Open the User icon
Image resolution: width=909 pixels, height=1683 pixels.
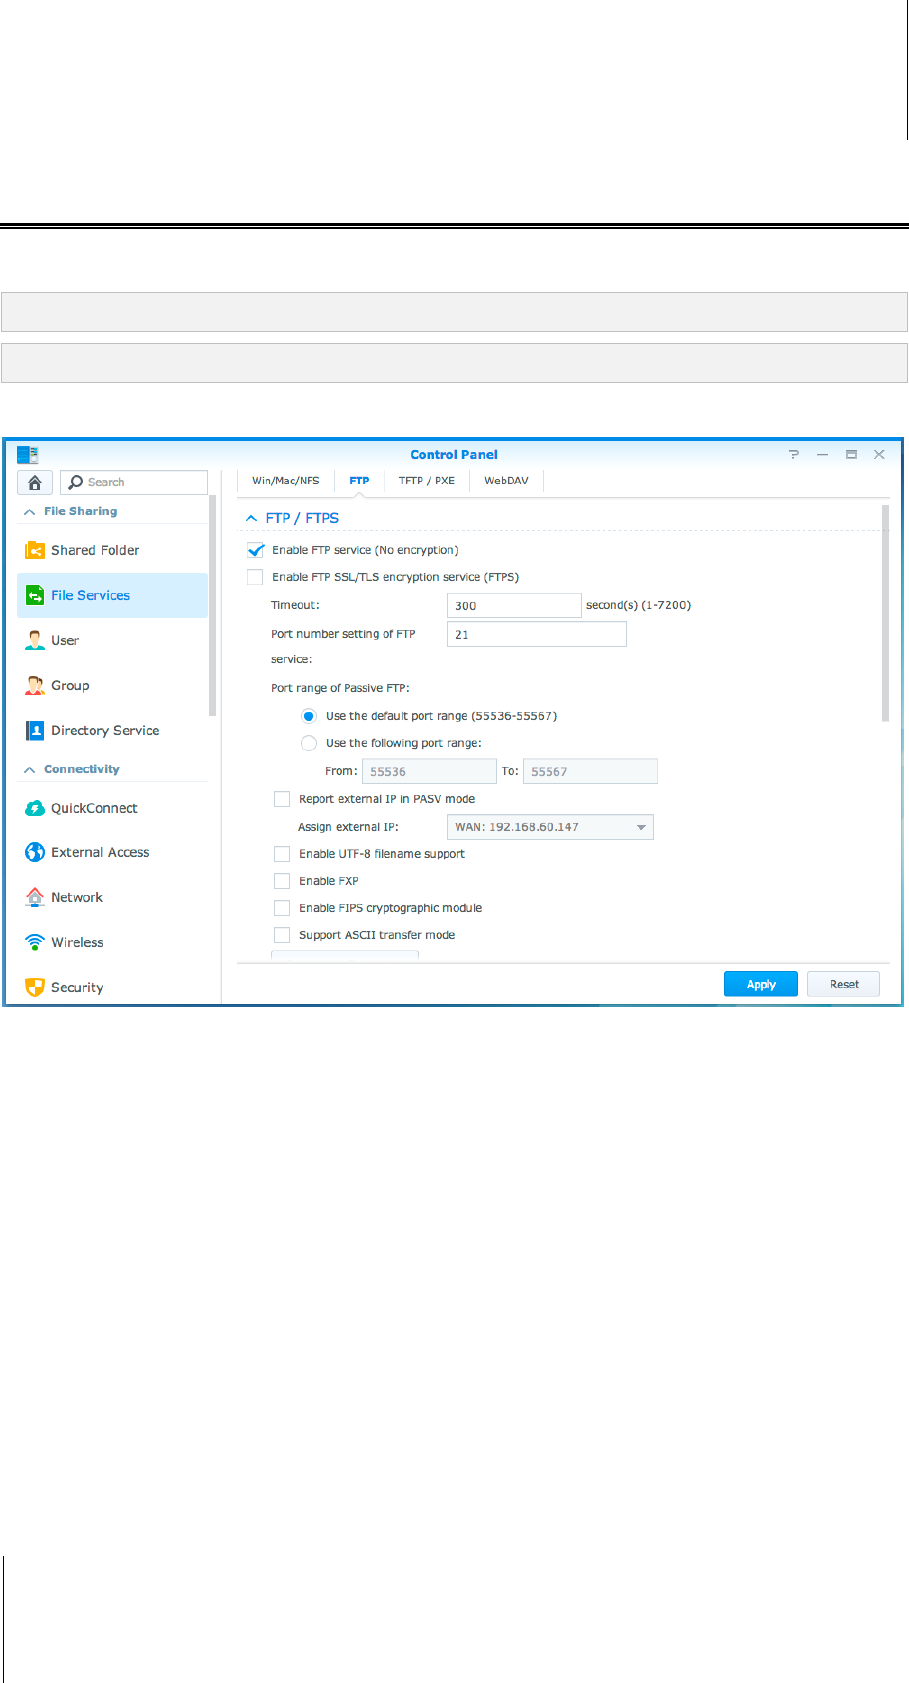pyautogui.click(x=35, y=640)
